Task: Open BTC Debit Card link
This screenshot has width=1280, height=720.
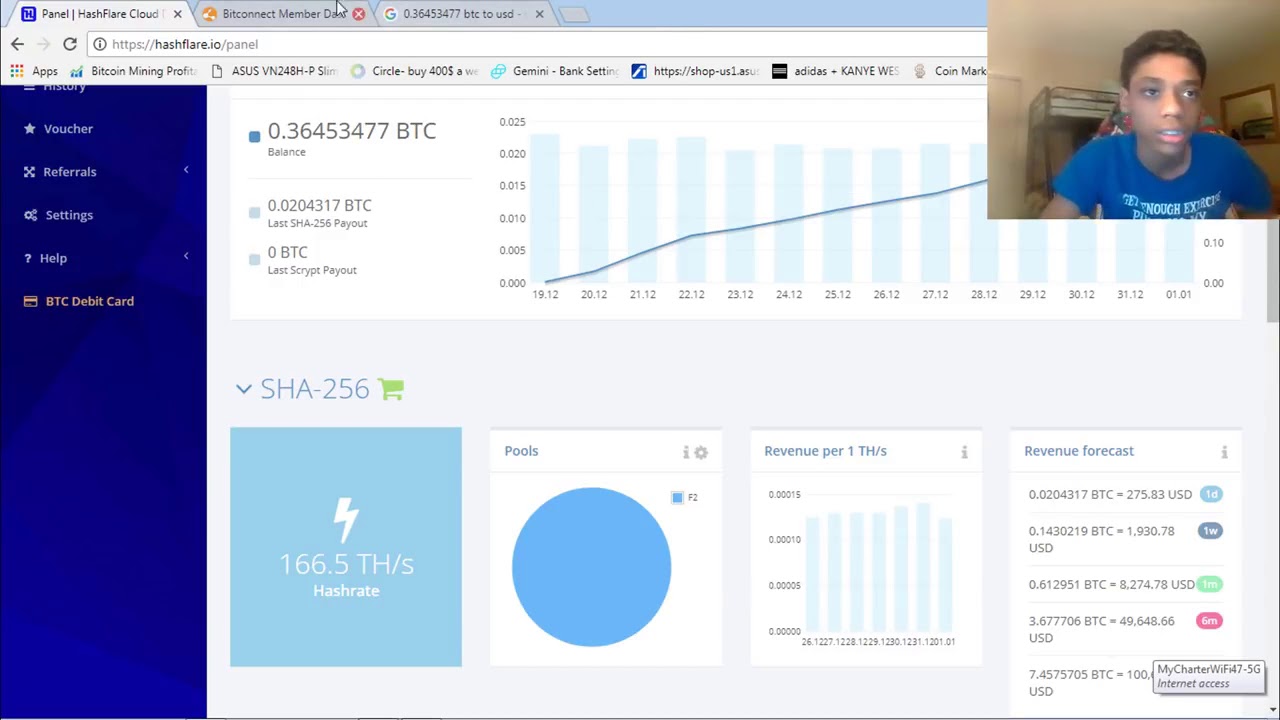Action: click(x=89, y=301)
